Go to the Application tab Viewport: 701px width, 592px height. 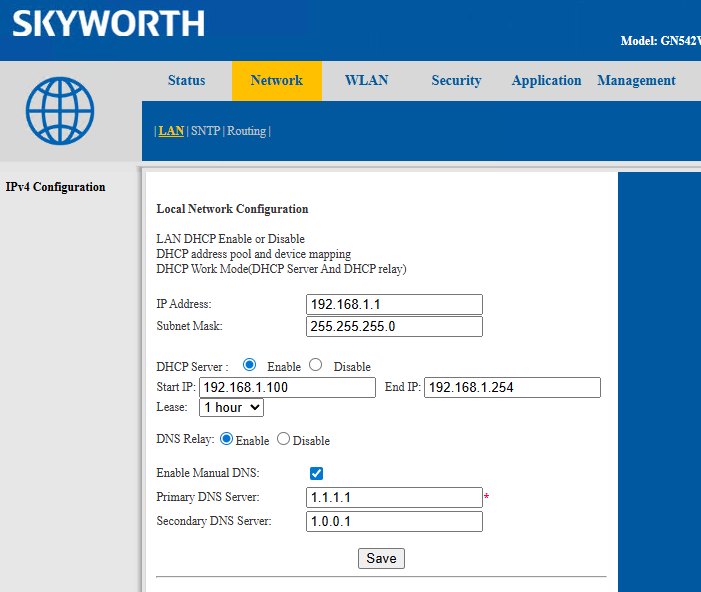[546, 81]
